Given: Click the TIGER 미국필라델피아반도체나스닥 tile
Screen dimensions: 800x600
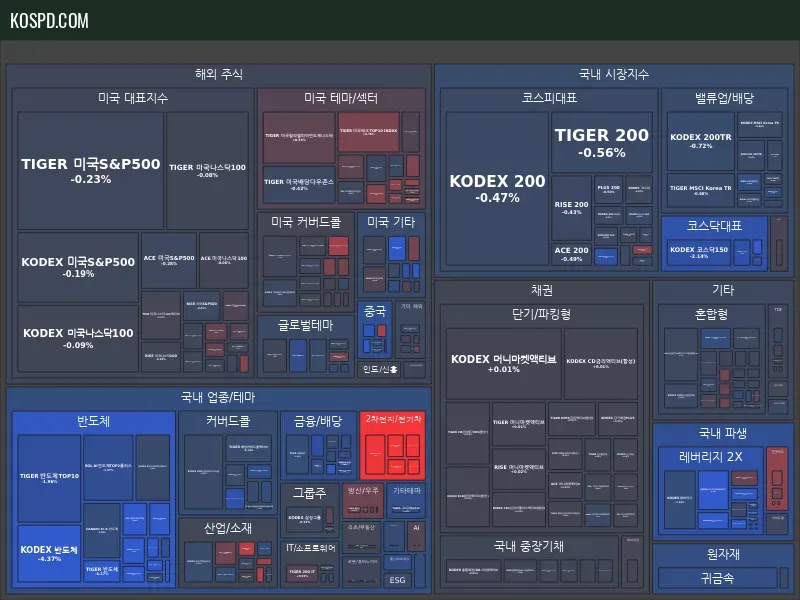Looking at the screenshot, I should coord(299,137).
